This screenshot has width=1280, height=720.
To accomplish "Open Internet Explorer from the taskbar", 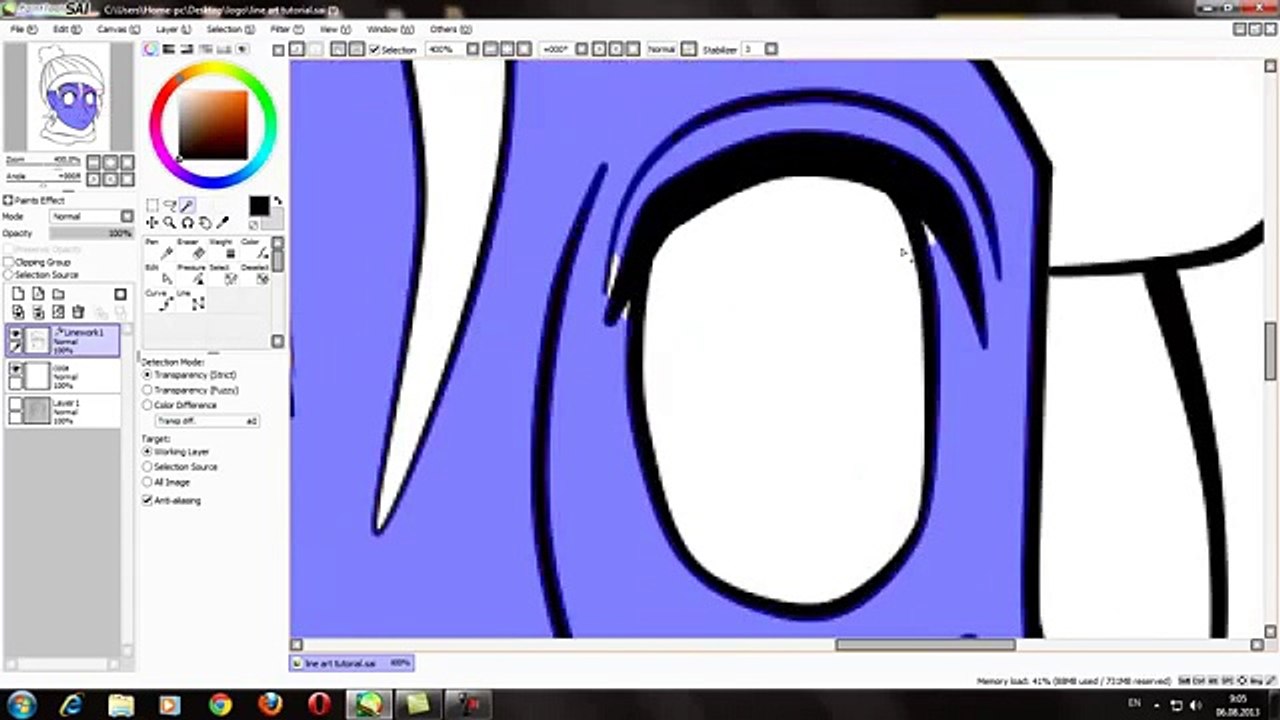I will (x=71, y=705).
